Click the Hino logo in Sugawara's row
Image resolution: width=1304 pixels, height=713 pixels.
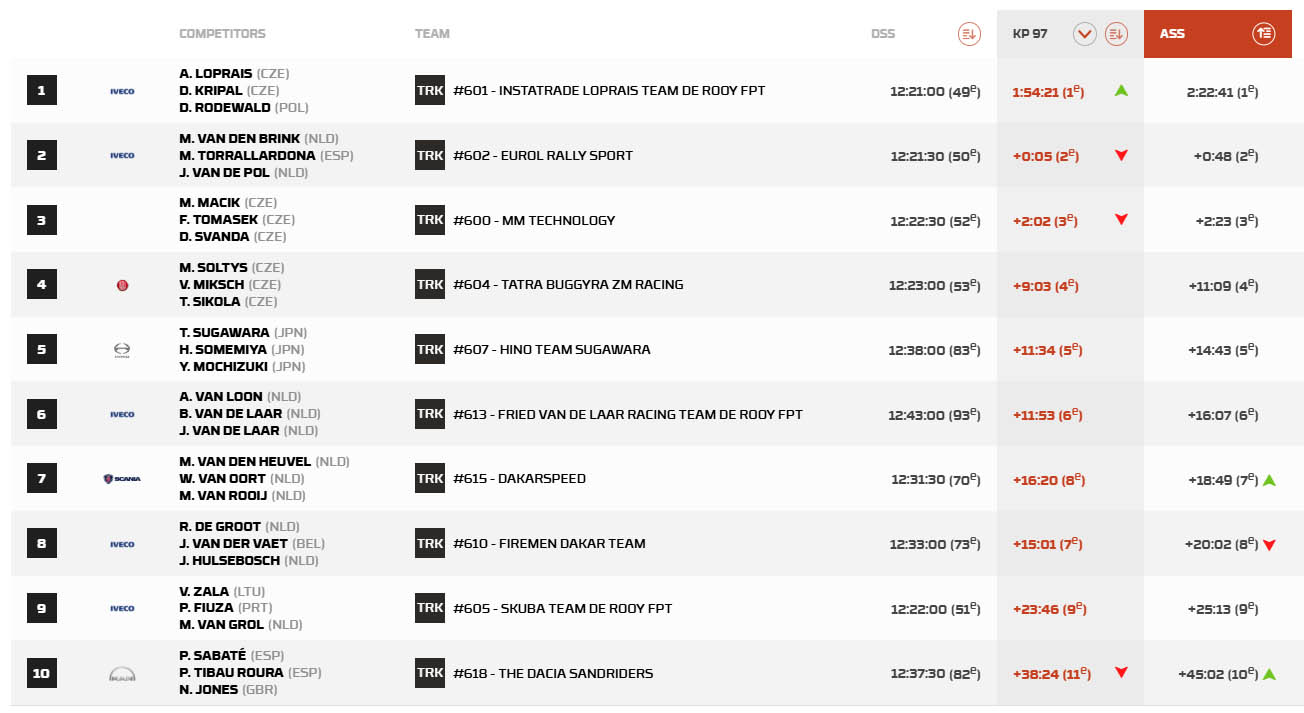(122, 349)
